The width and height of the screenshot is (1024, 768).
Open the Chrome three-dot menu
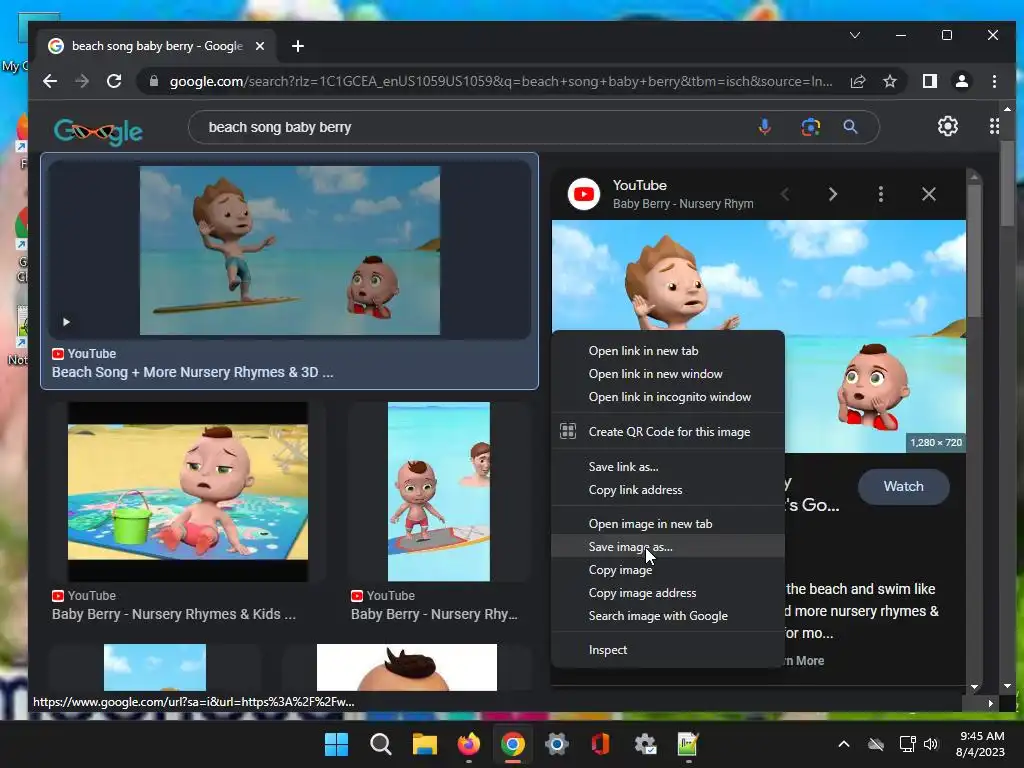(x=994, y=81)
